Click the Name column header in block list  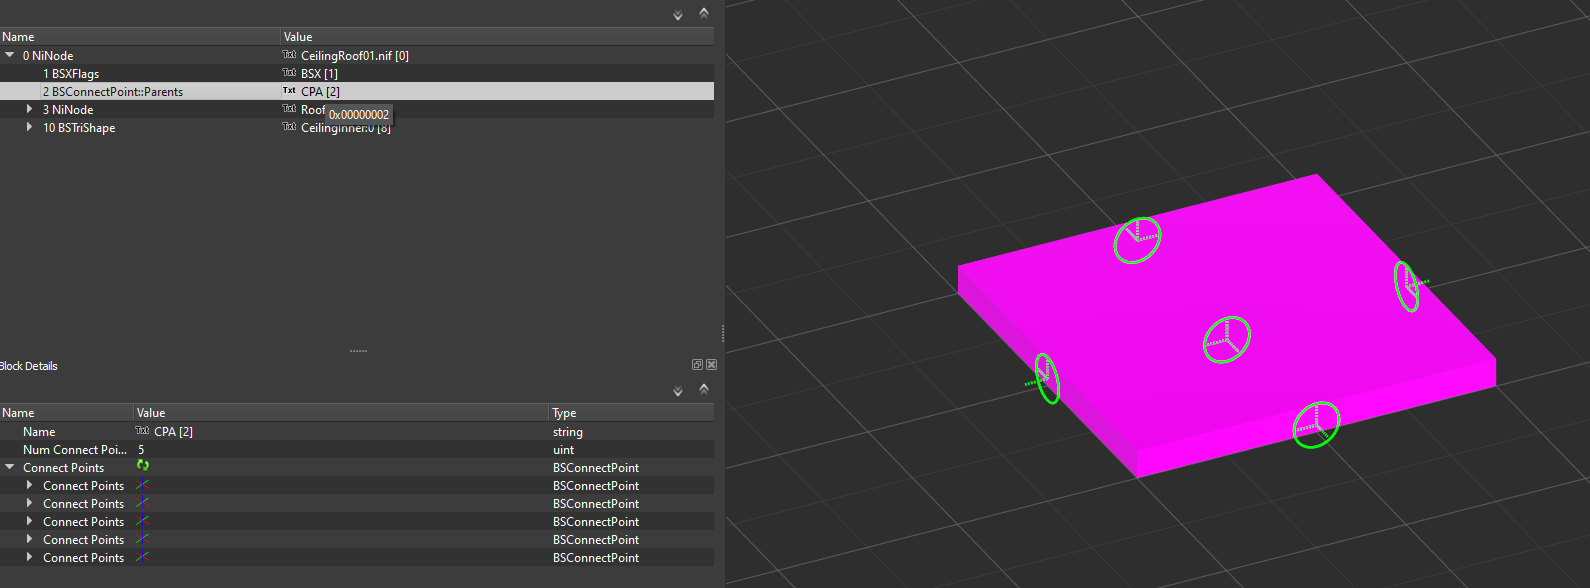pos(140,37)
